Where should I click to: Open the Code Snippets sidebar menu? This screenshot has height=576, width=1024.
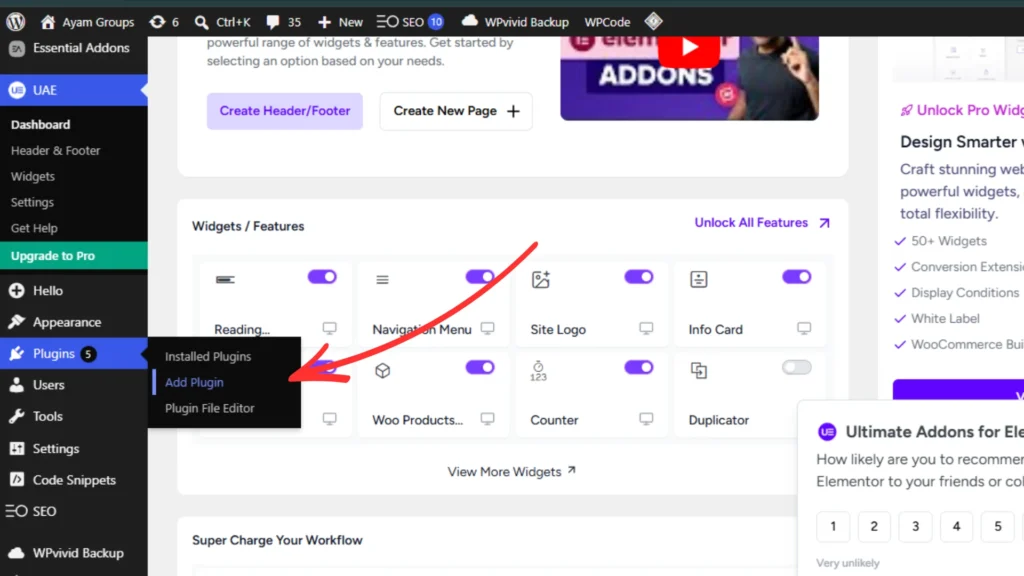coord(74,480)
